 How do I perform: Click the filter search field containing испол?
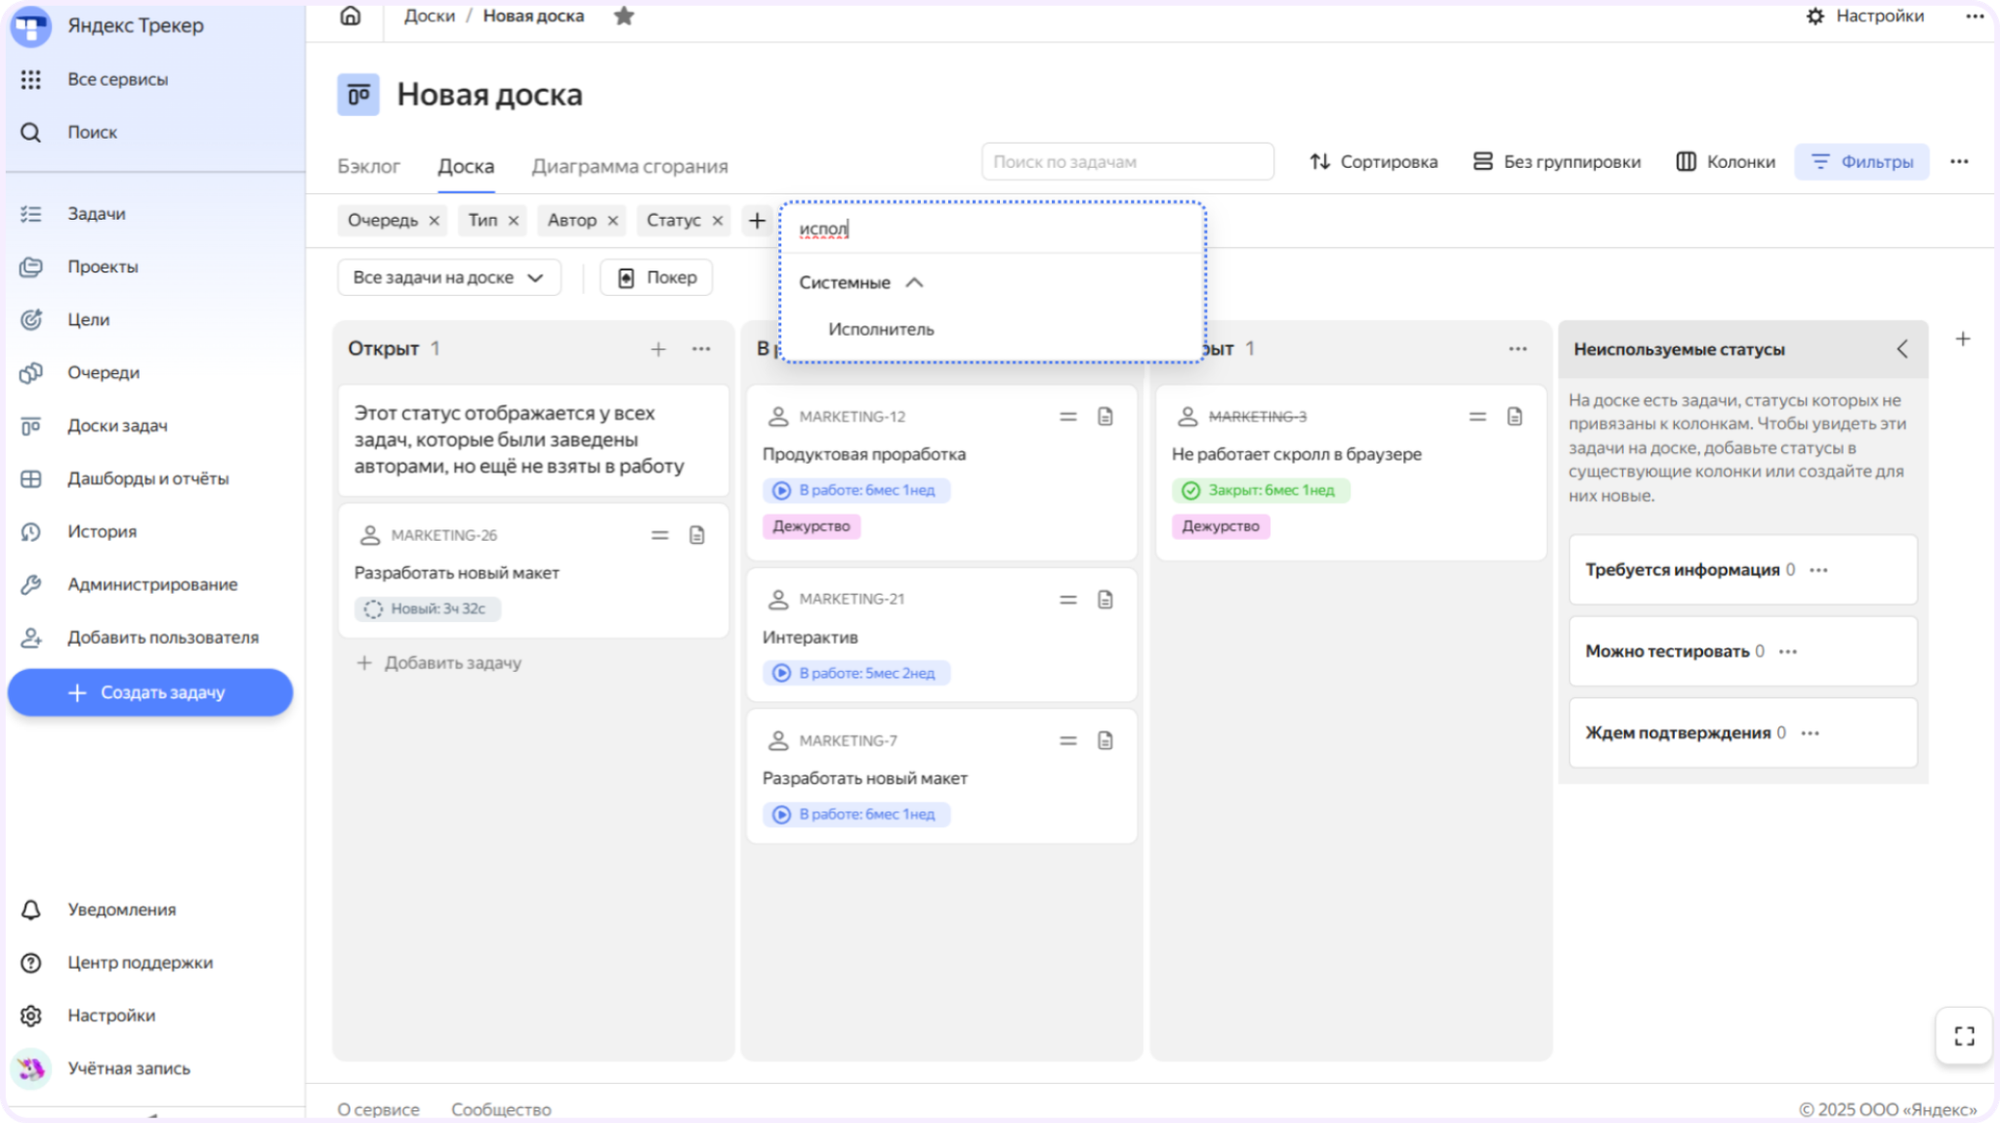(x=991, y=229)
